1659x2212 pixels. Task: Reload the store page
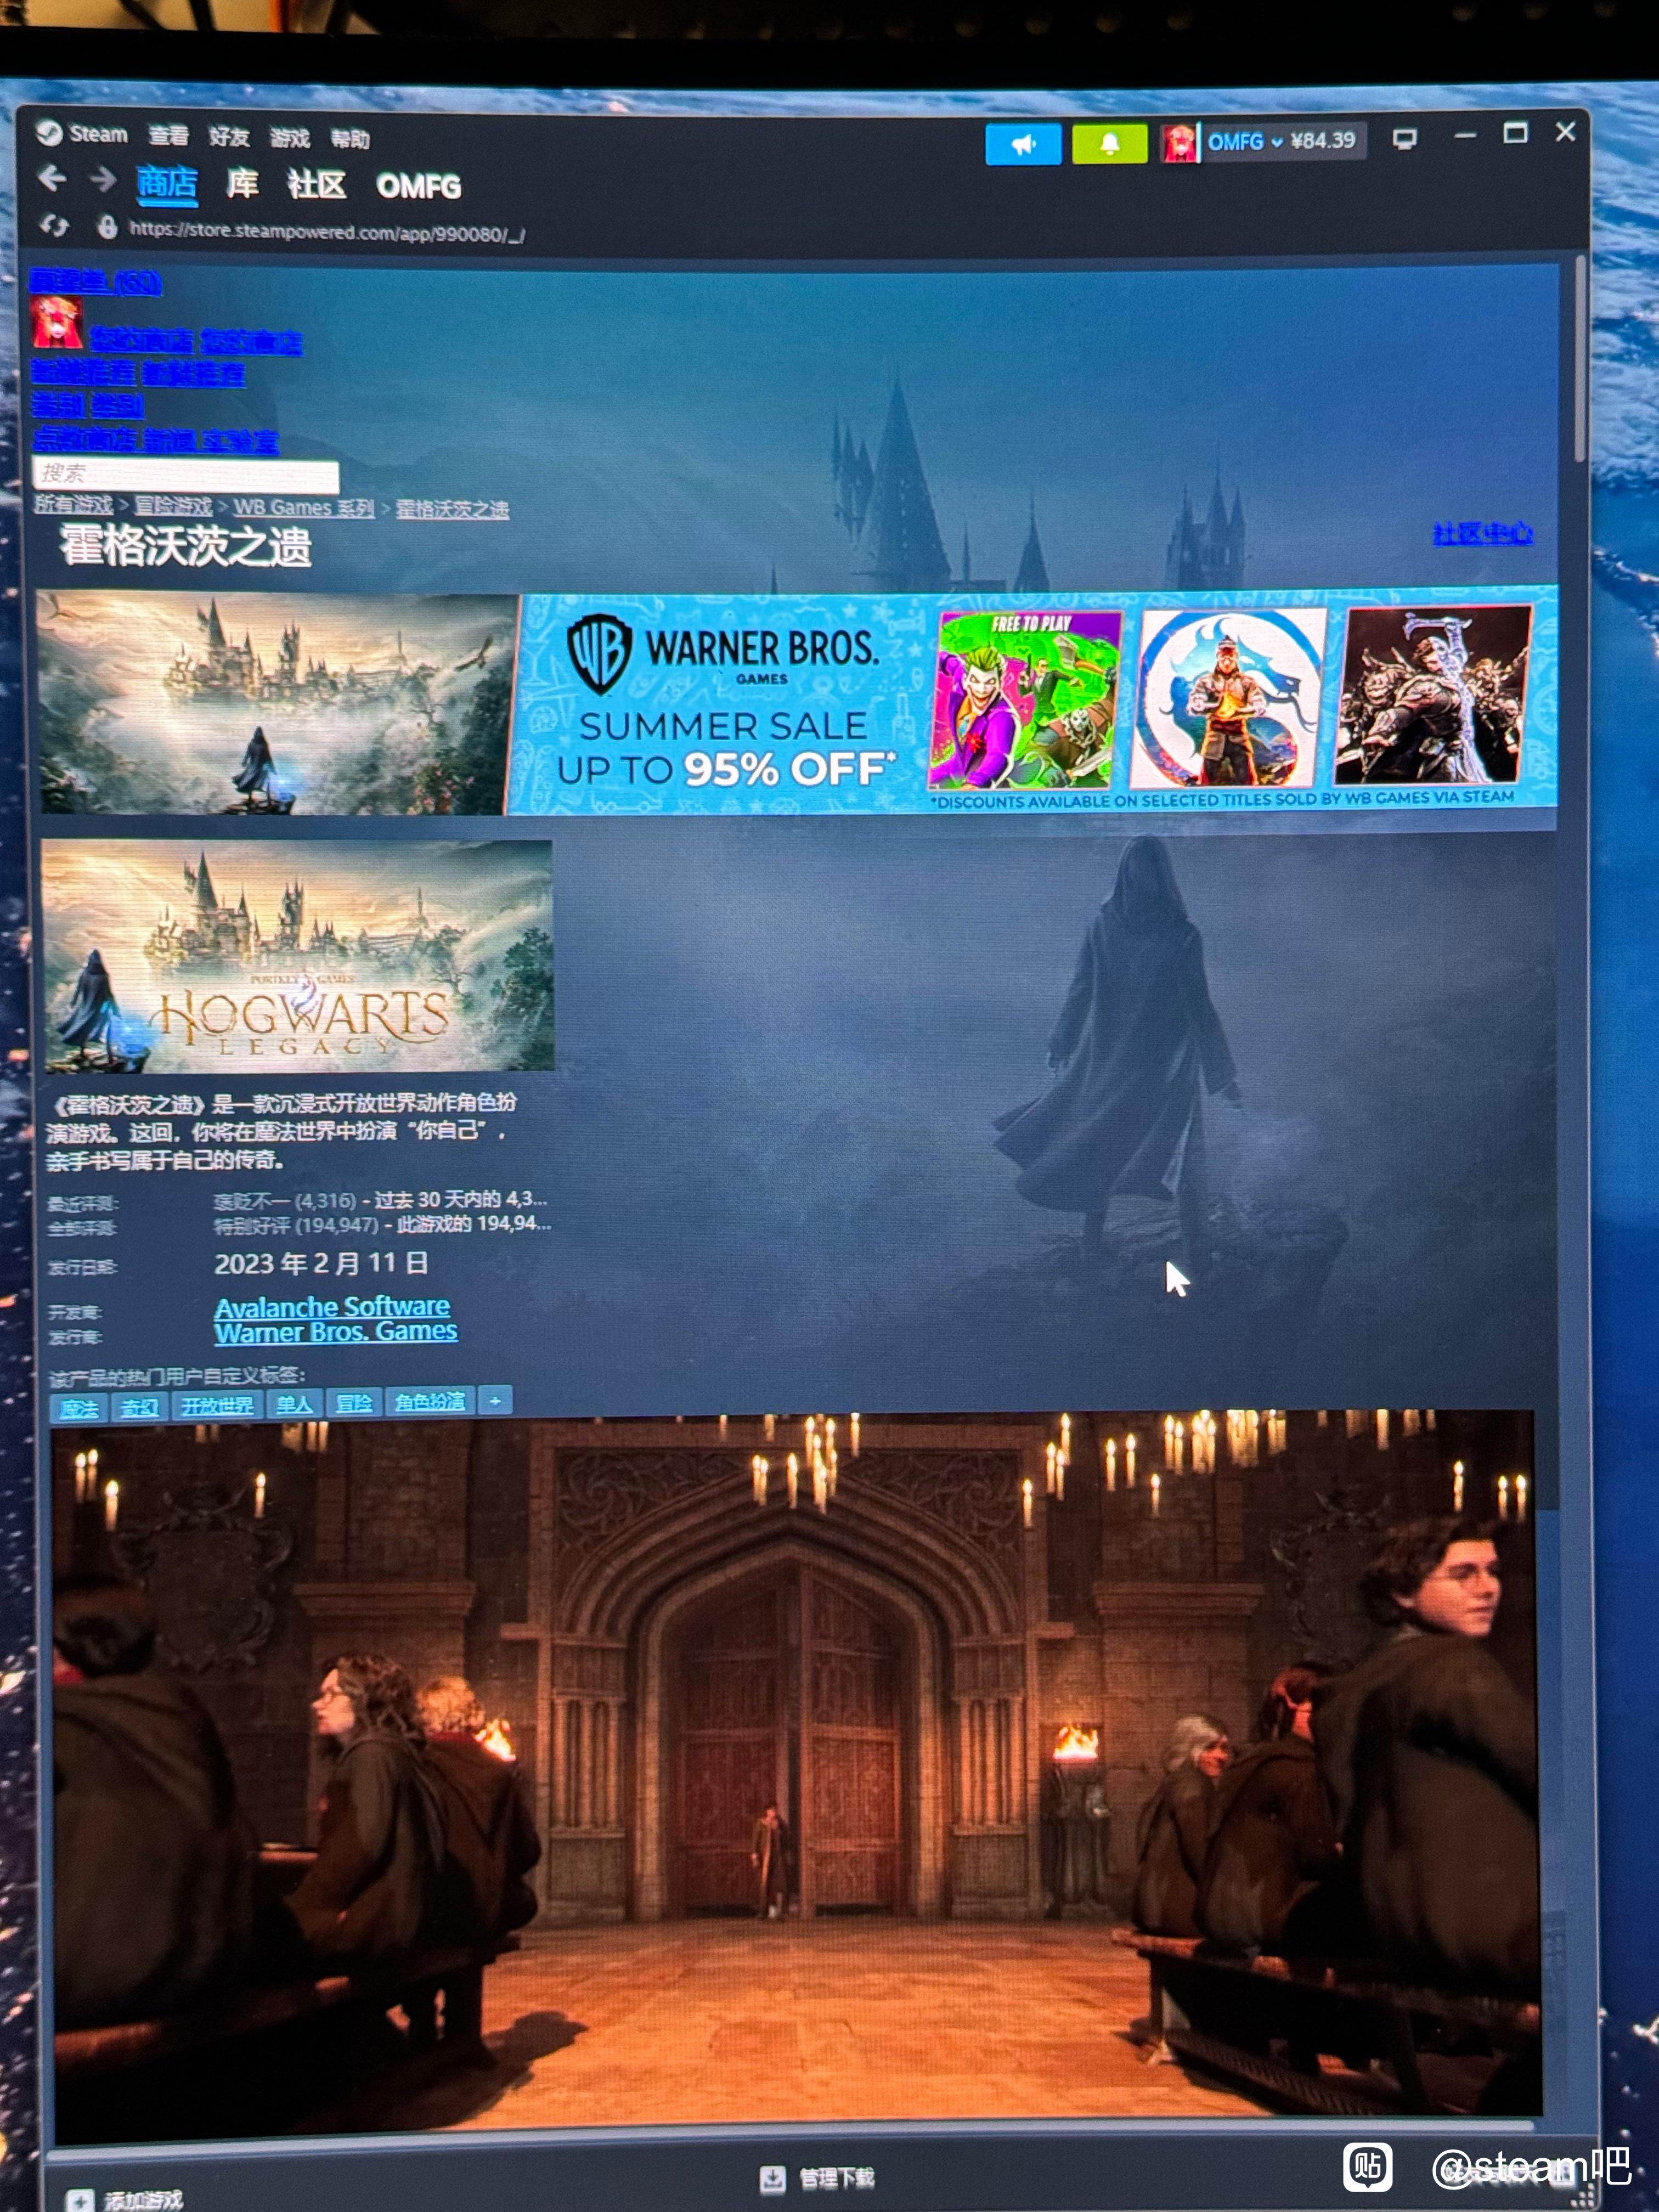(54, 226)
